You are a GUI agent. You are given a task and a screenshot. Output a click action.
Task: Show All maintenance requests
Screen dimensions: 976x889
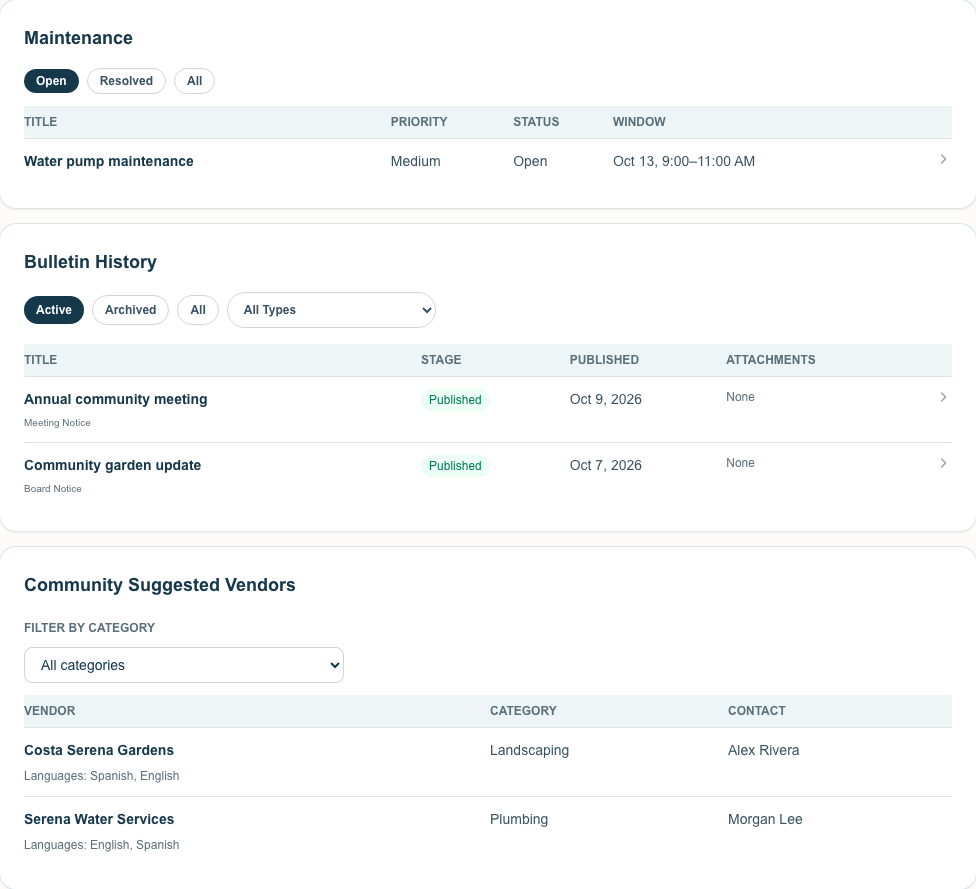pos(194,81)
